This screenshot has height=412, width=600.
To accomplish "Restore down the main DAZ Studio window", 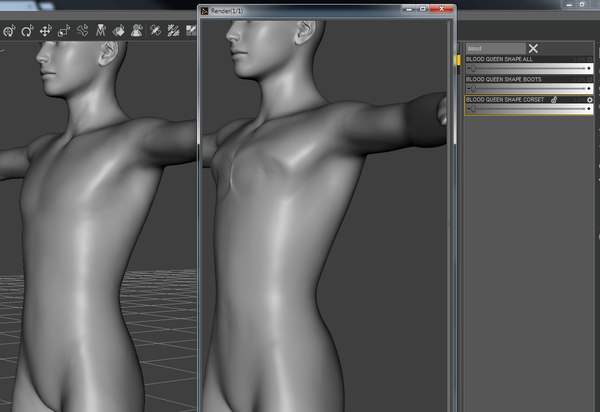I will point(582,5).
